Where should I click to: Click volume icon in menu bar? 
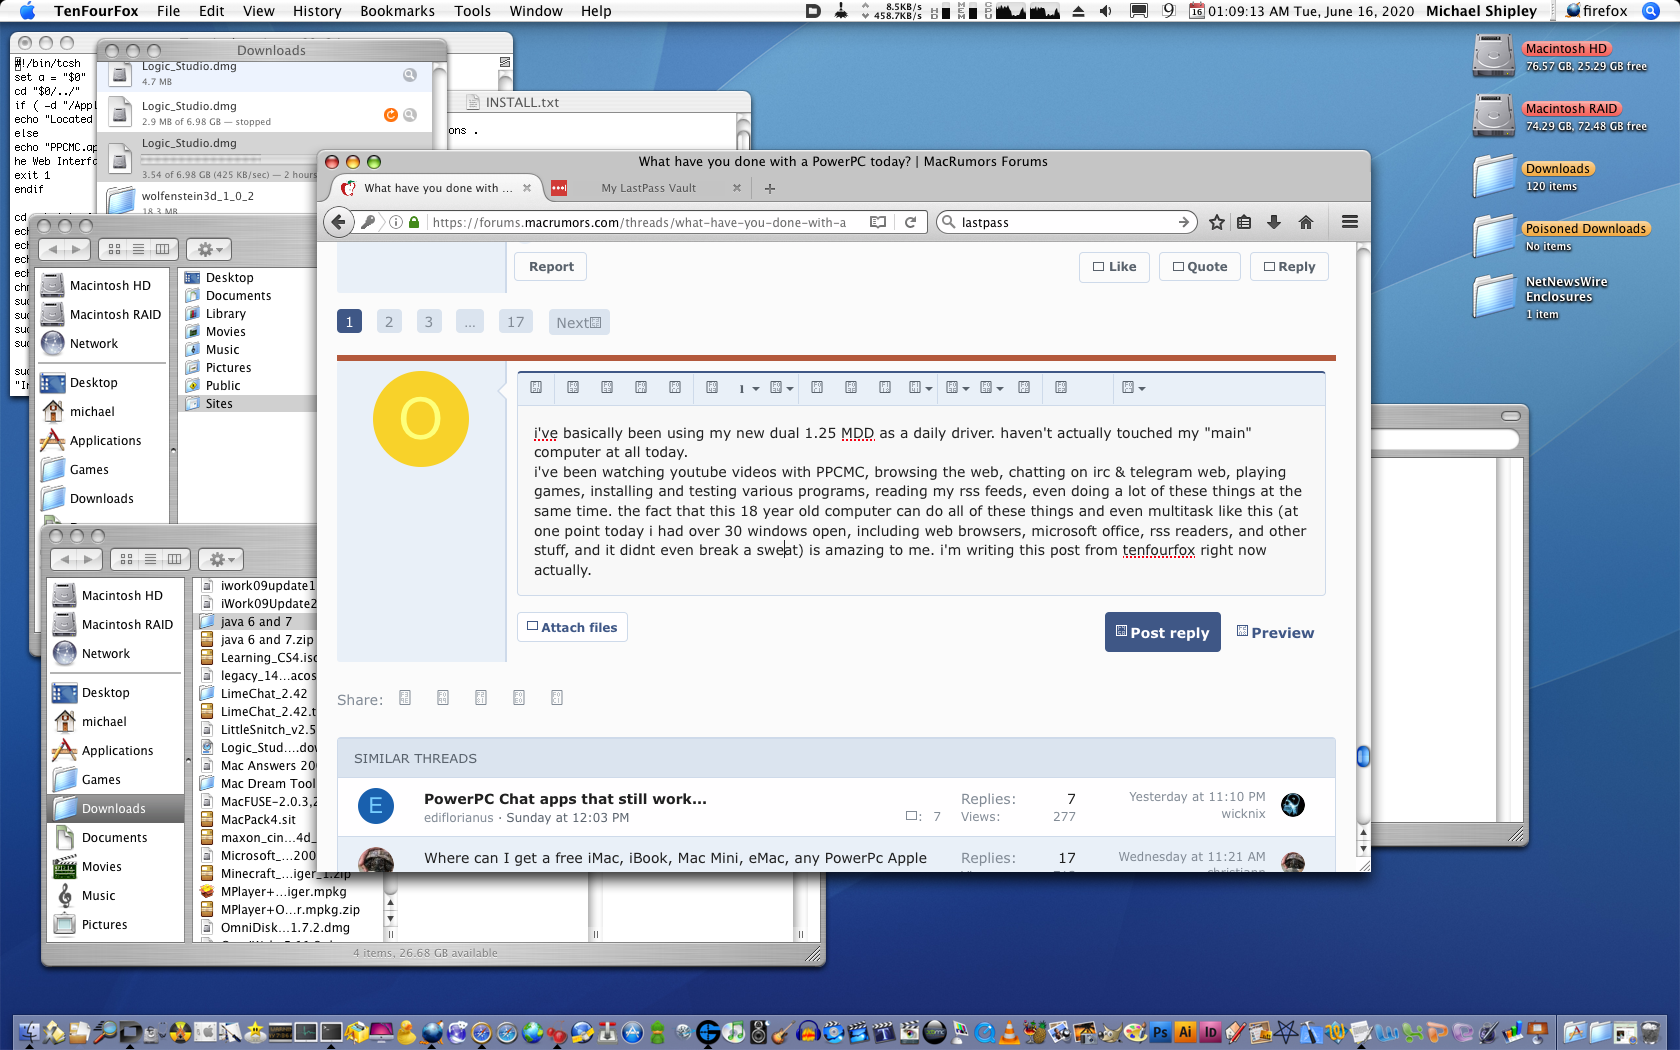tap(1106, 11)
